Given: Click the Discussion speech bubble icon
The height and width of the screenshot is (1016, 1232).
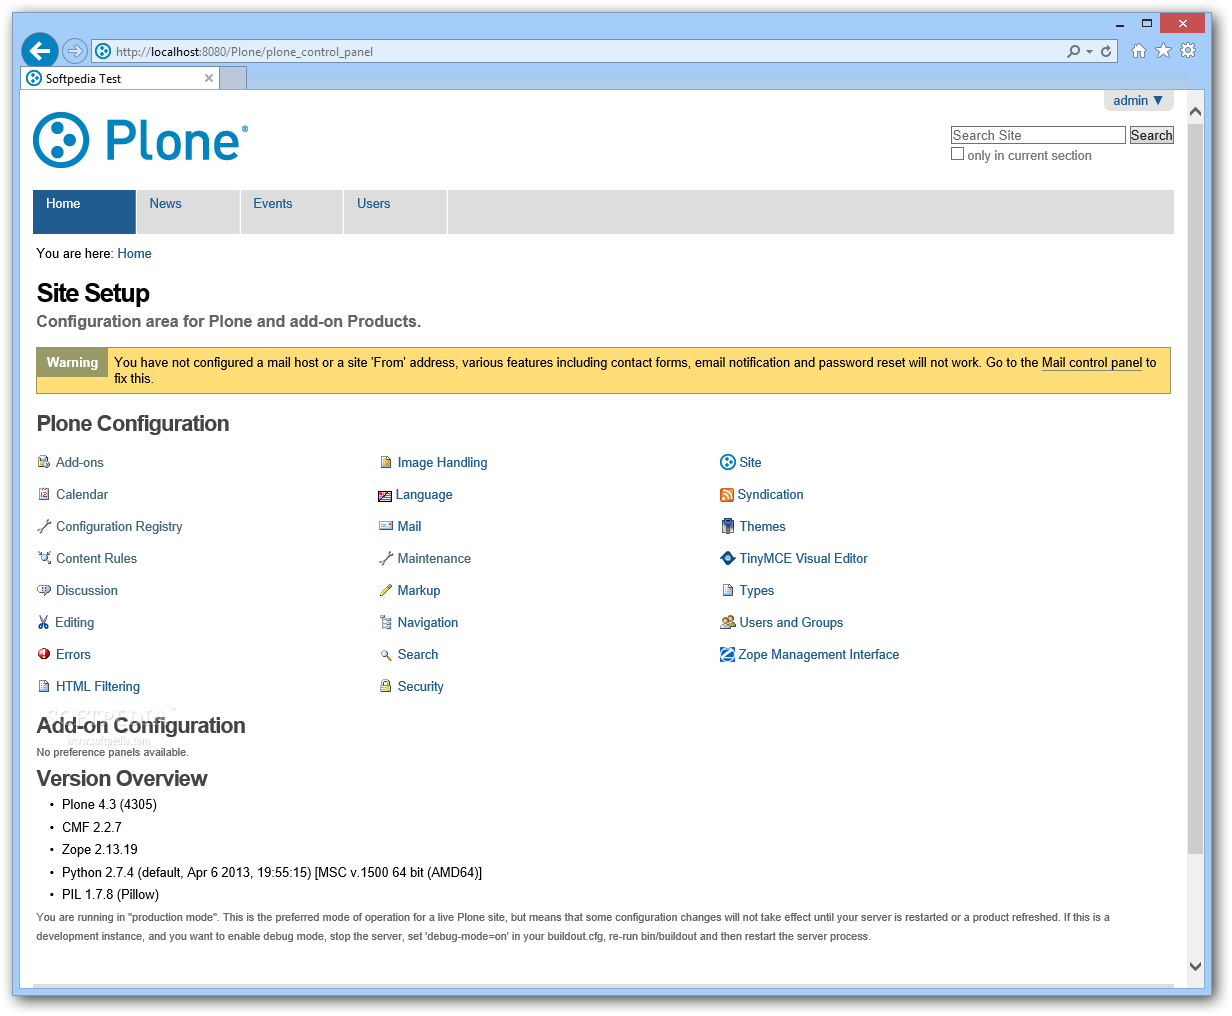Looking at the screenshot, I should click(x=44, y=590).
